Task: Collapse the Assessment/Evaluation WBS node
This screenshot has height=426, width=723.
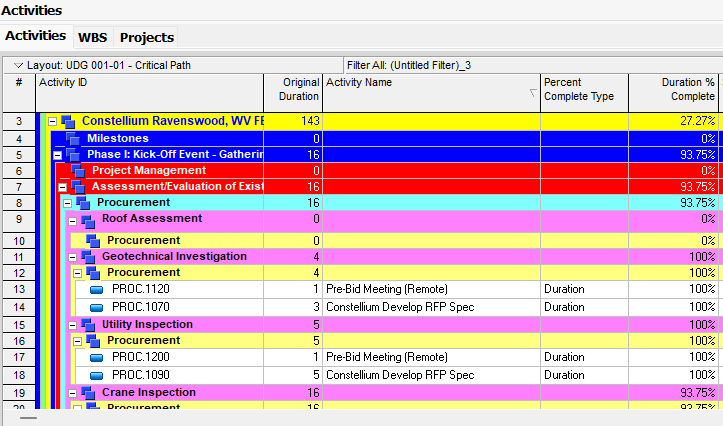Action: 62,187
